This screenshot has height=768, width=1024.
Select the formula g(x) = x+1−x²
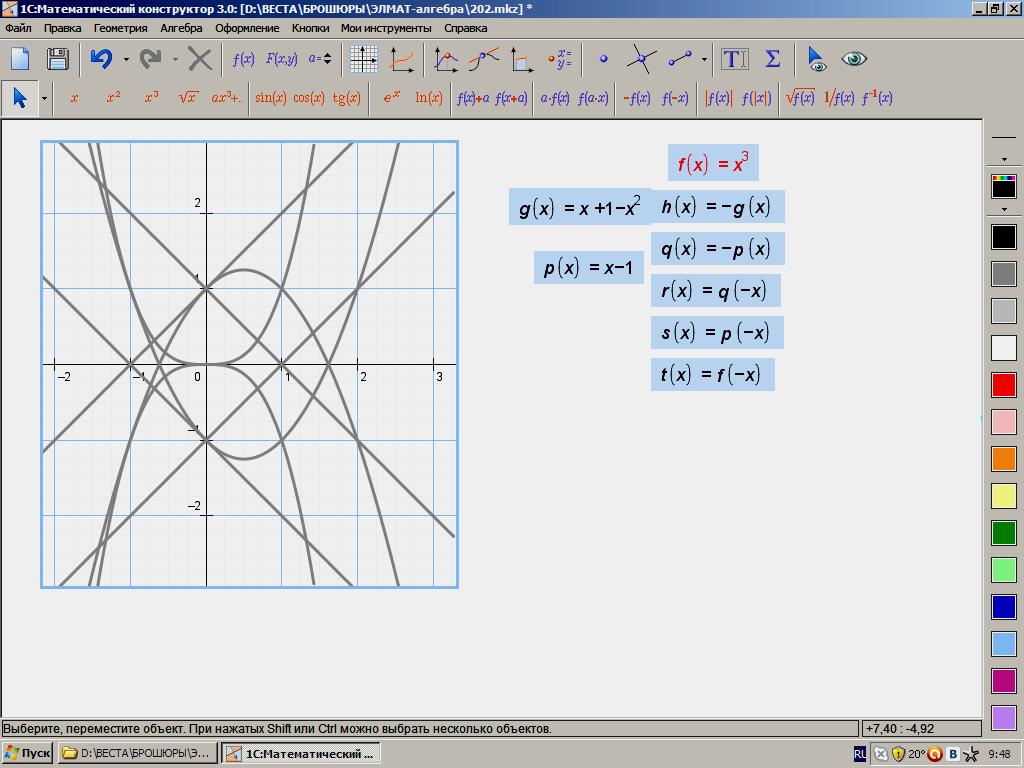580,207
